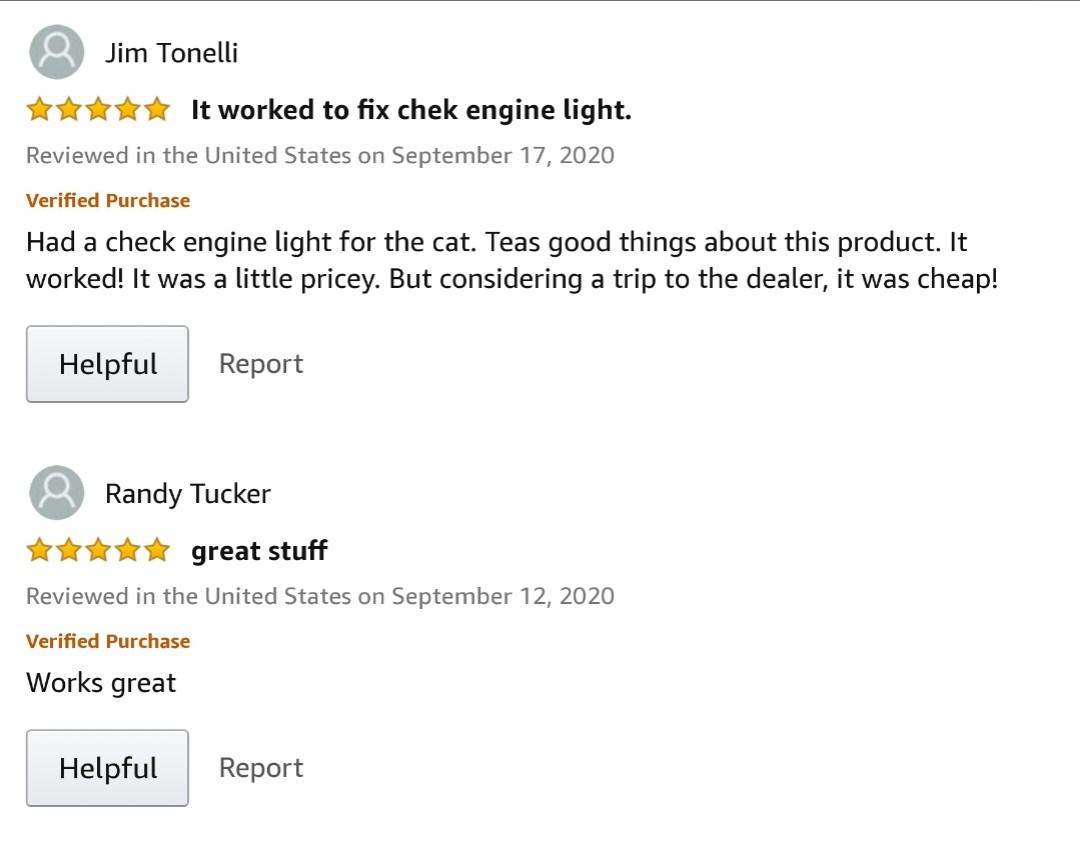The image size is (1080, 851).
Task: Click Verified Purchase on Jim Tonelli's review
Action: tap(108, 201)
